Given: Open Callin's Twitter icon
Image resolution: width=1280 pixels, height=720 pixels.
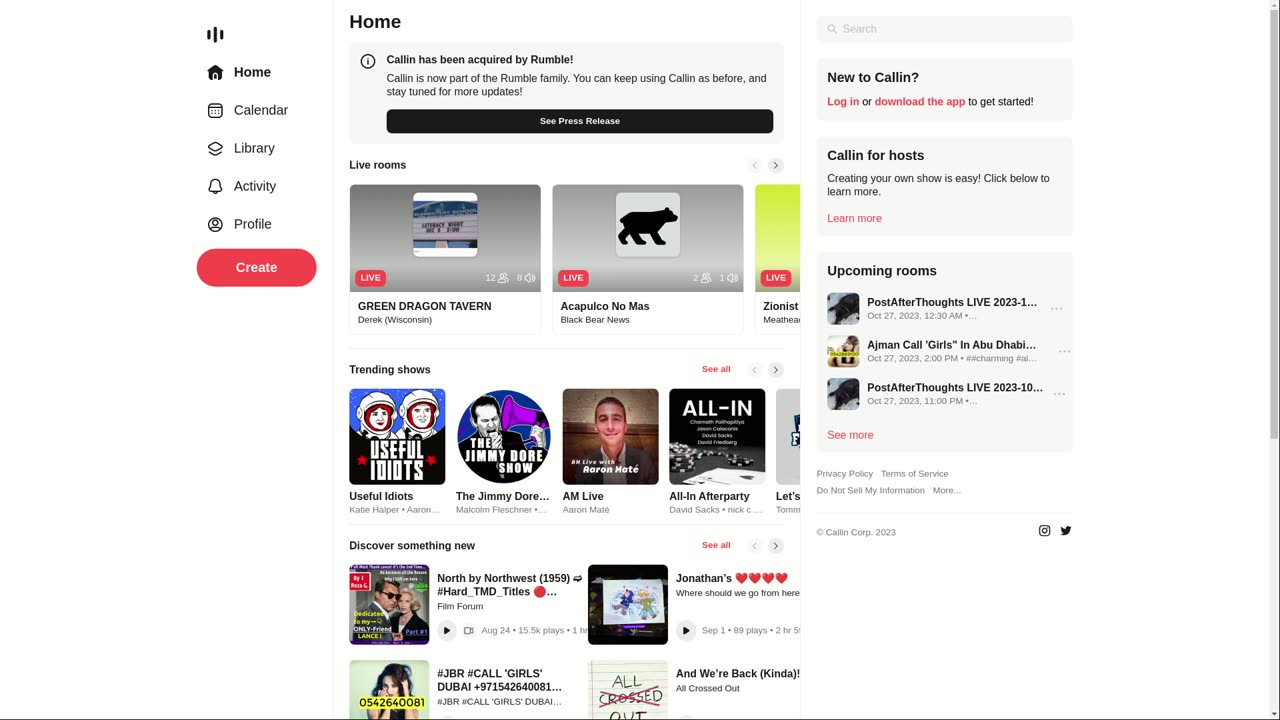Looking at the screenshot, I should click(1066, 531).
